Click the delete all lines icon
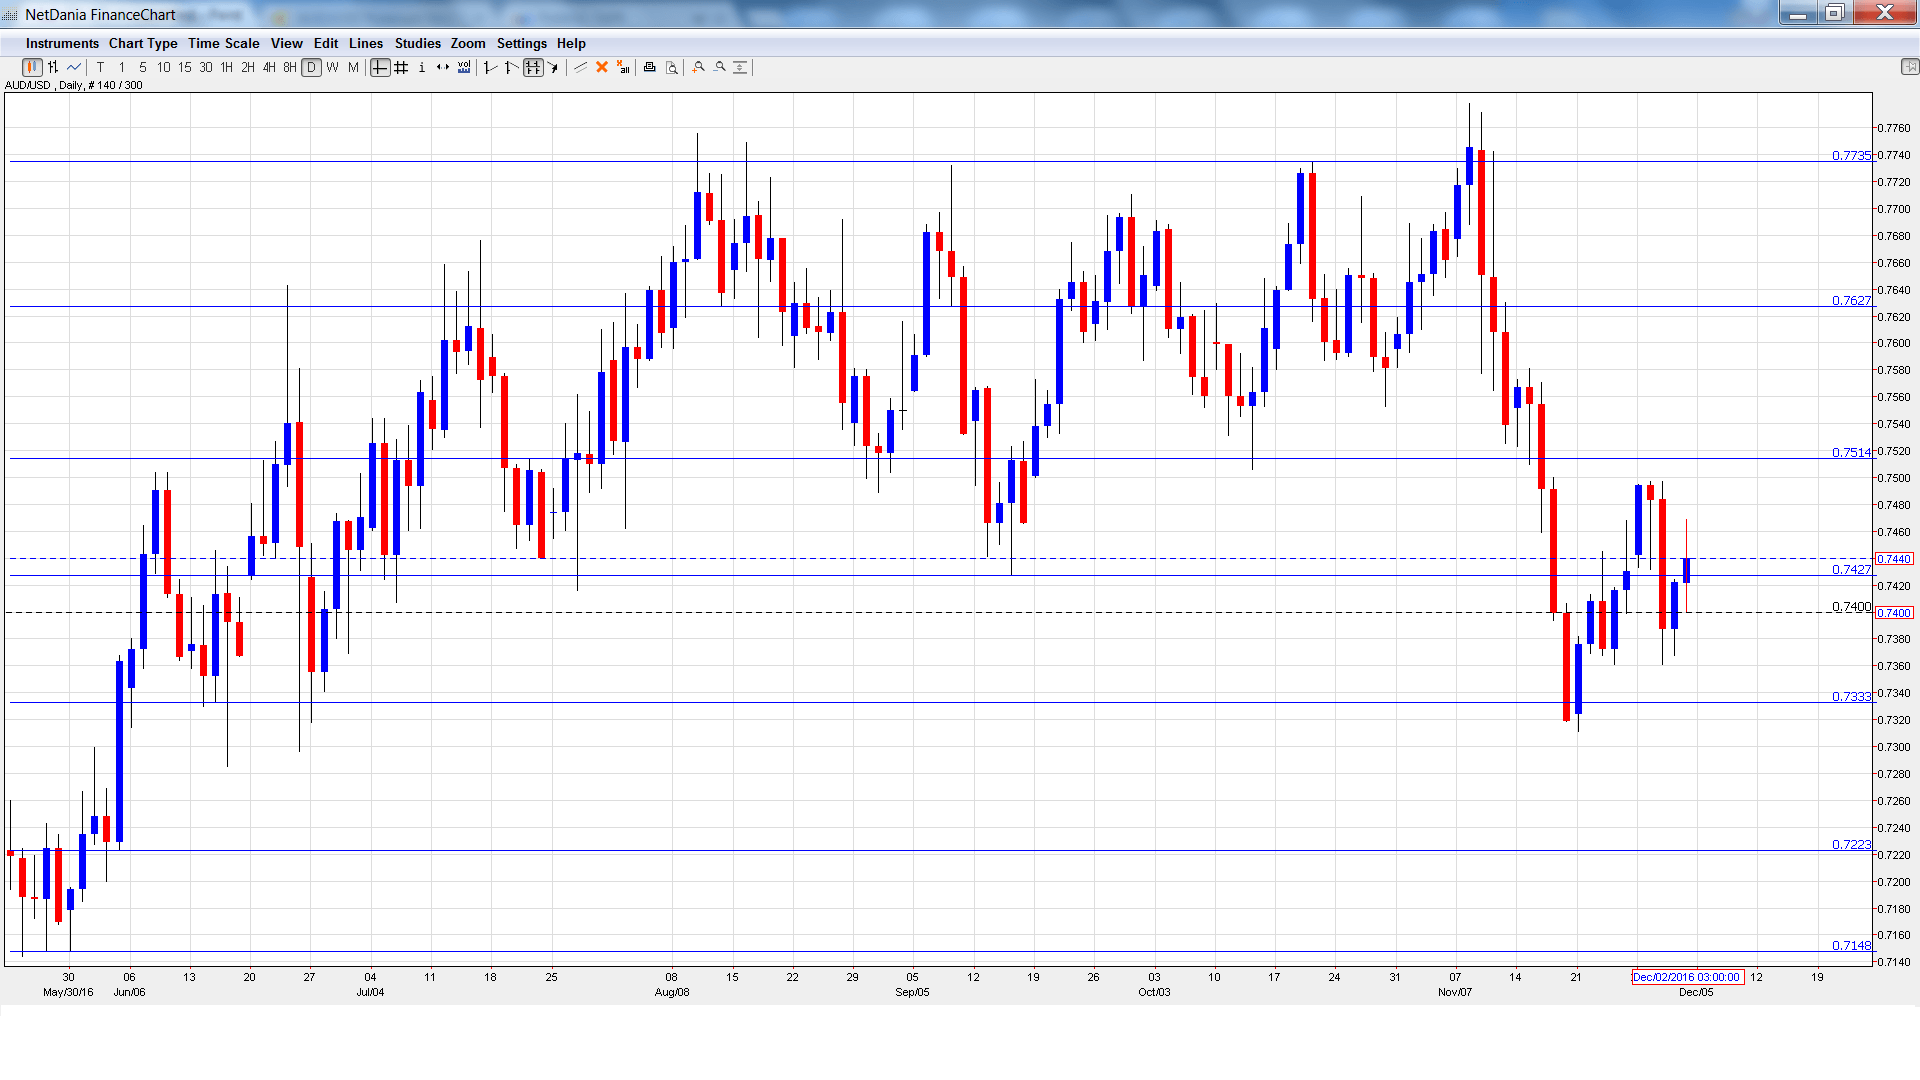This screenshot has width=1920, height=1080. [x=623, y=67]
